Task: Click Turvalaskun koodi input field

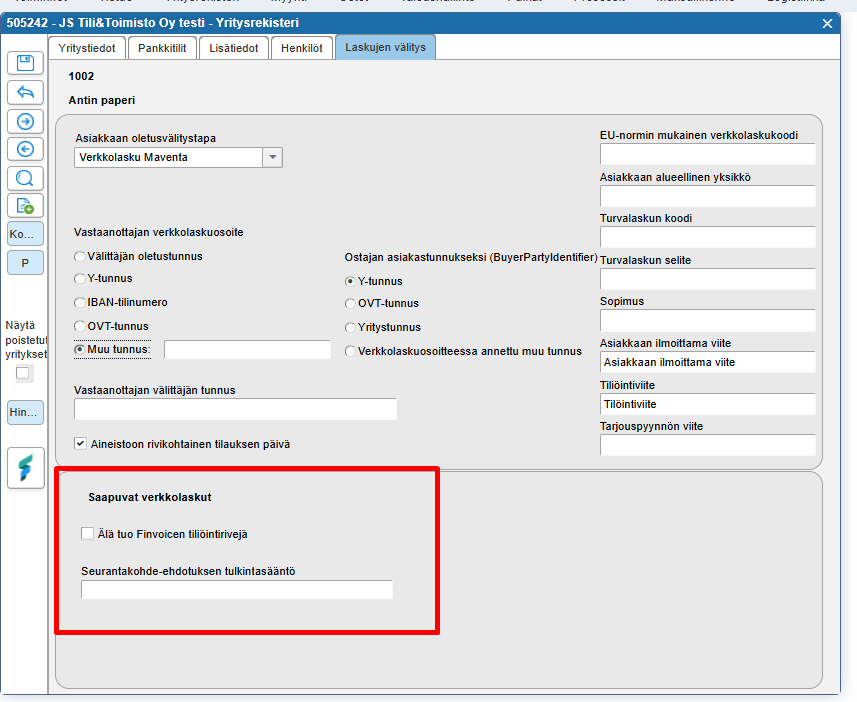Action: (x=708, y=237)
